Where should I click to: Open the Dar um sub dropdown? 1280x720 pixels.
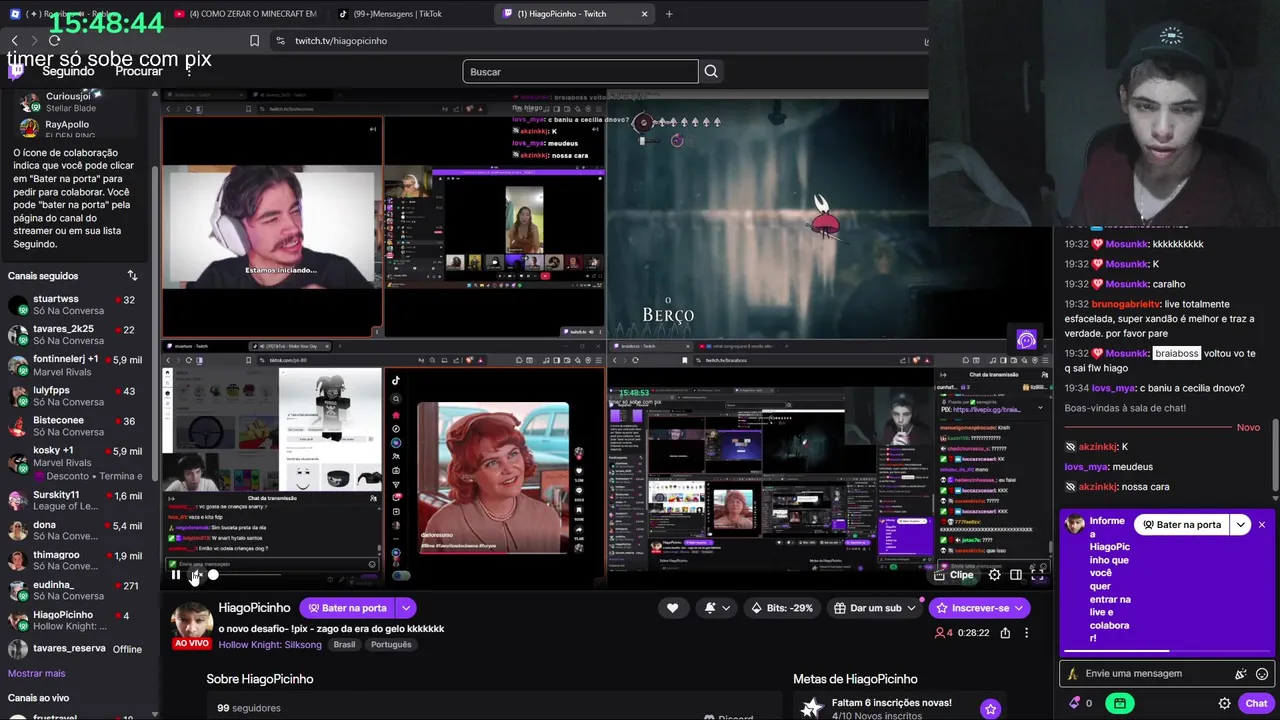(874, 608)
